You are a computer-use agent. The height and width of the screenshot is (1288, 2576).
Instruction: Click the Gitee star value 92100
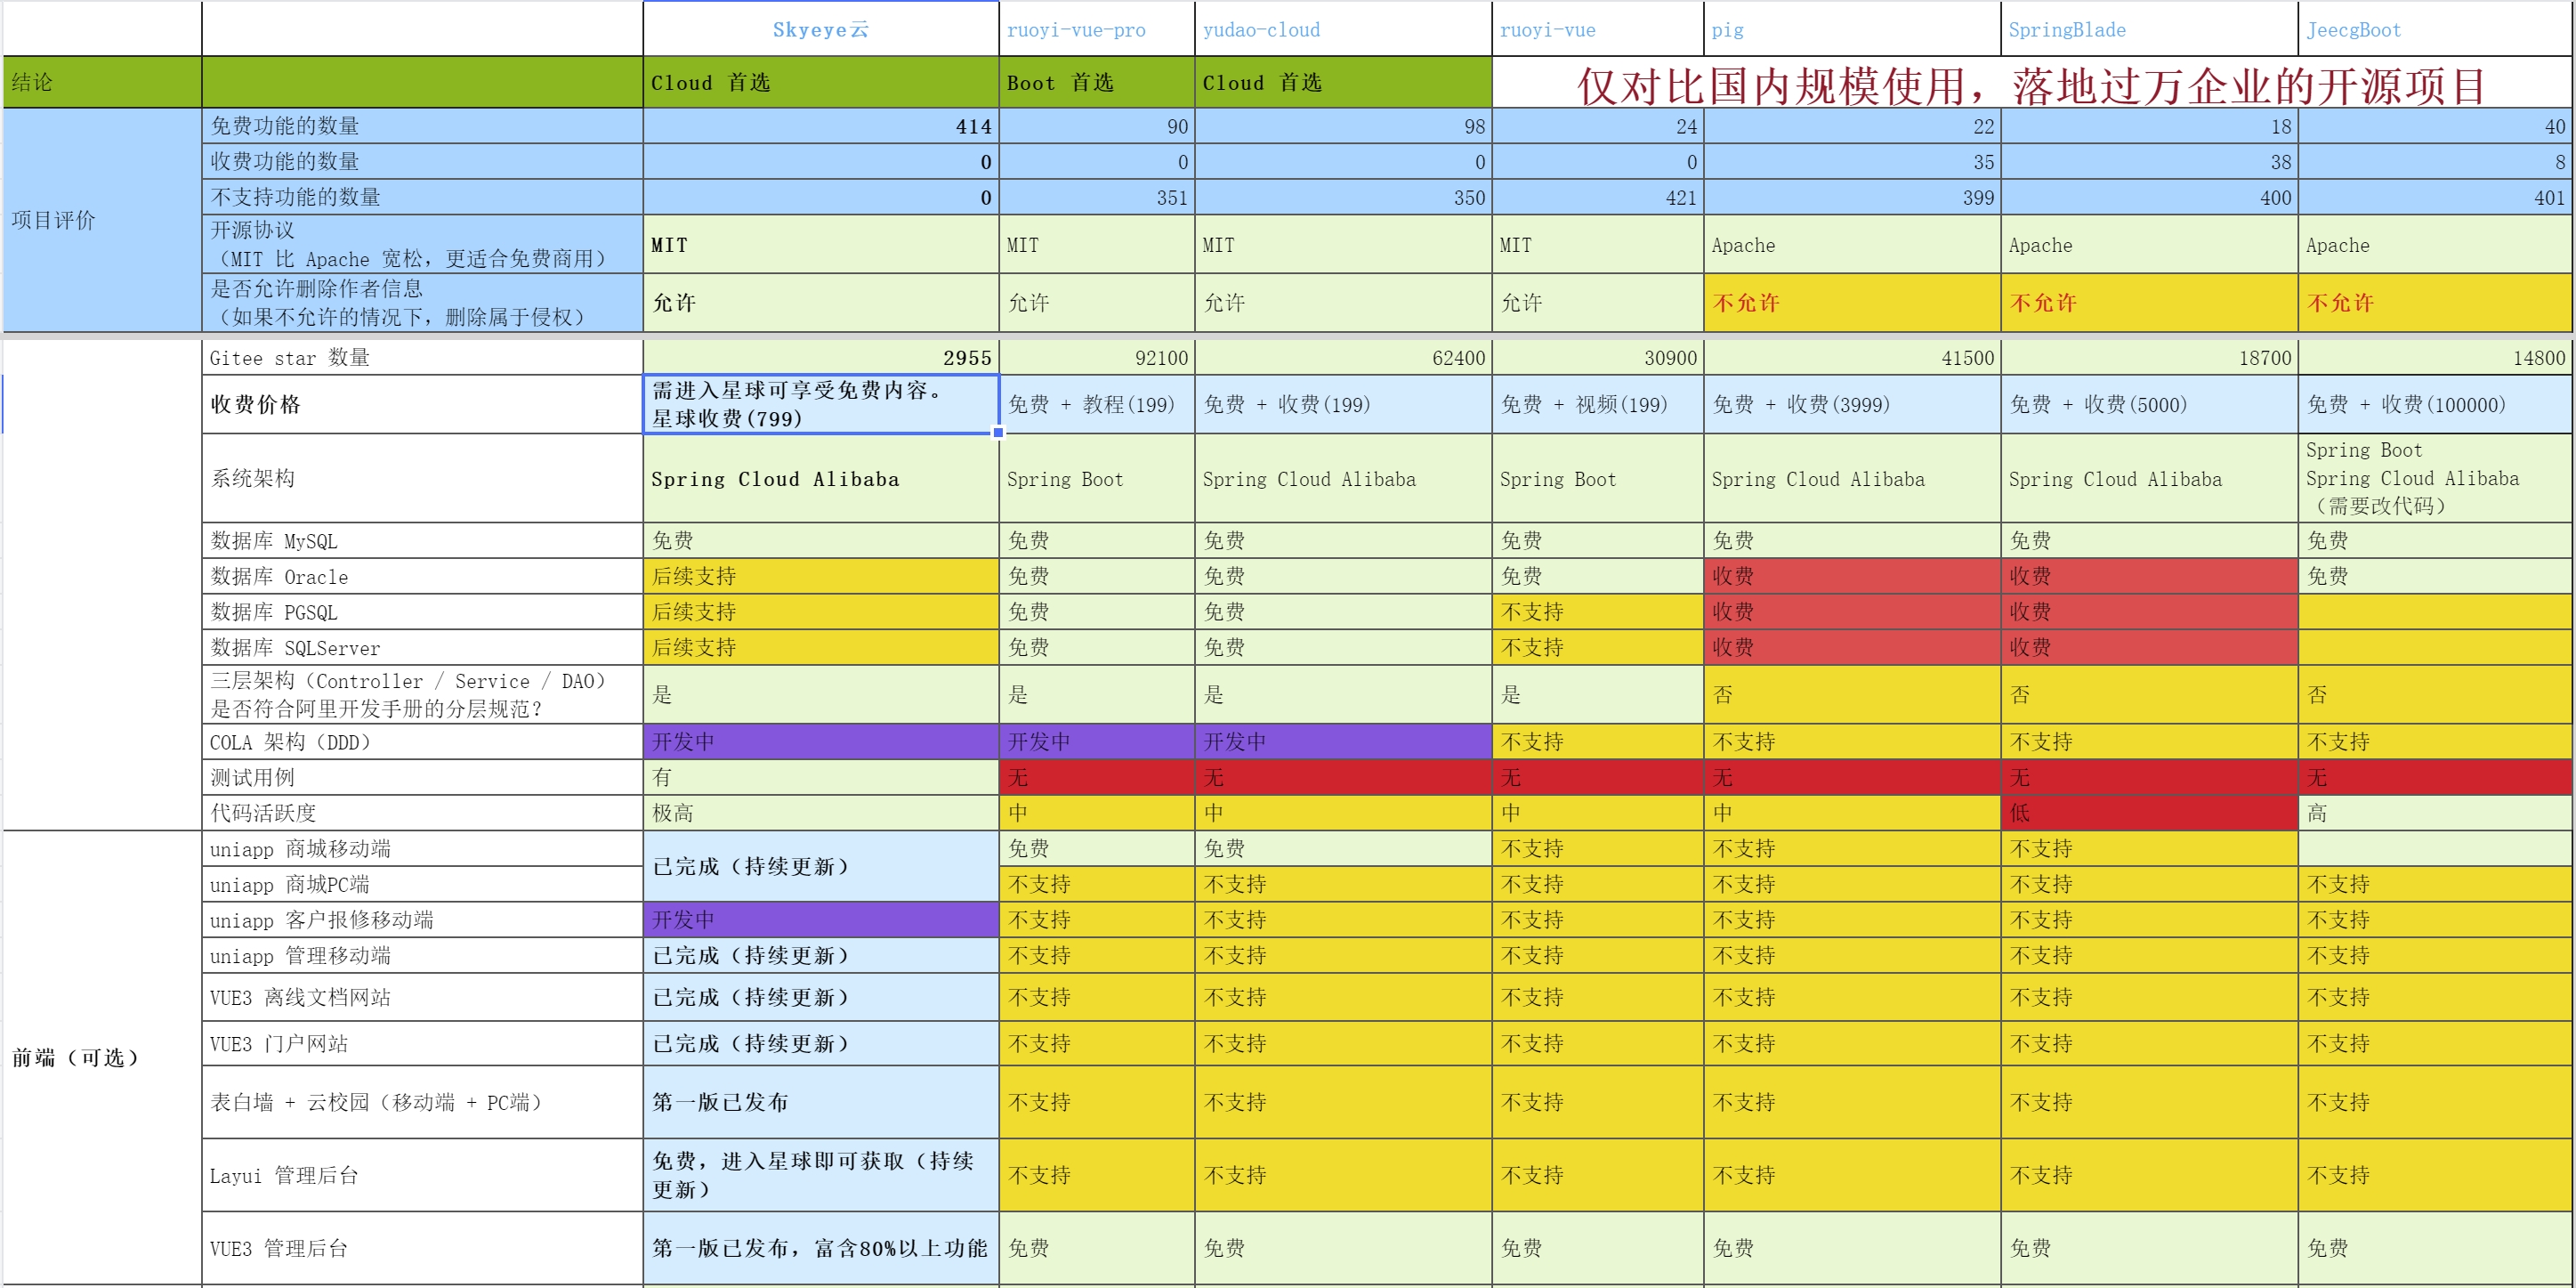1097,358
